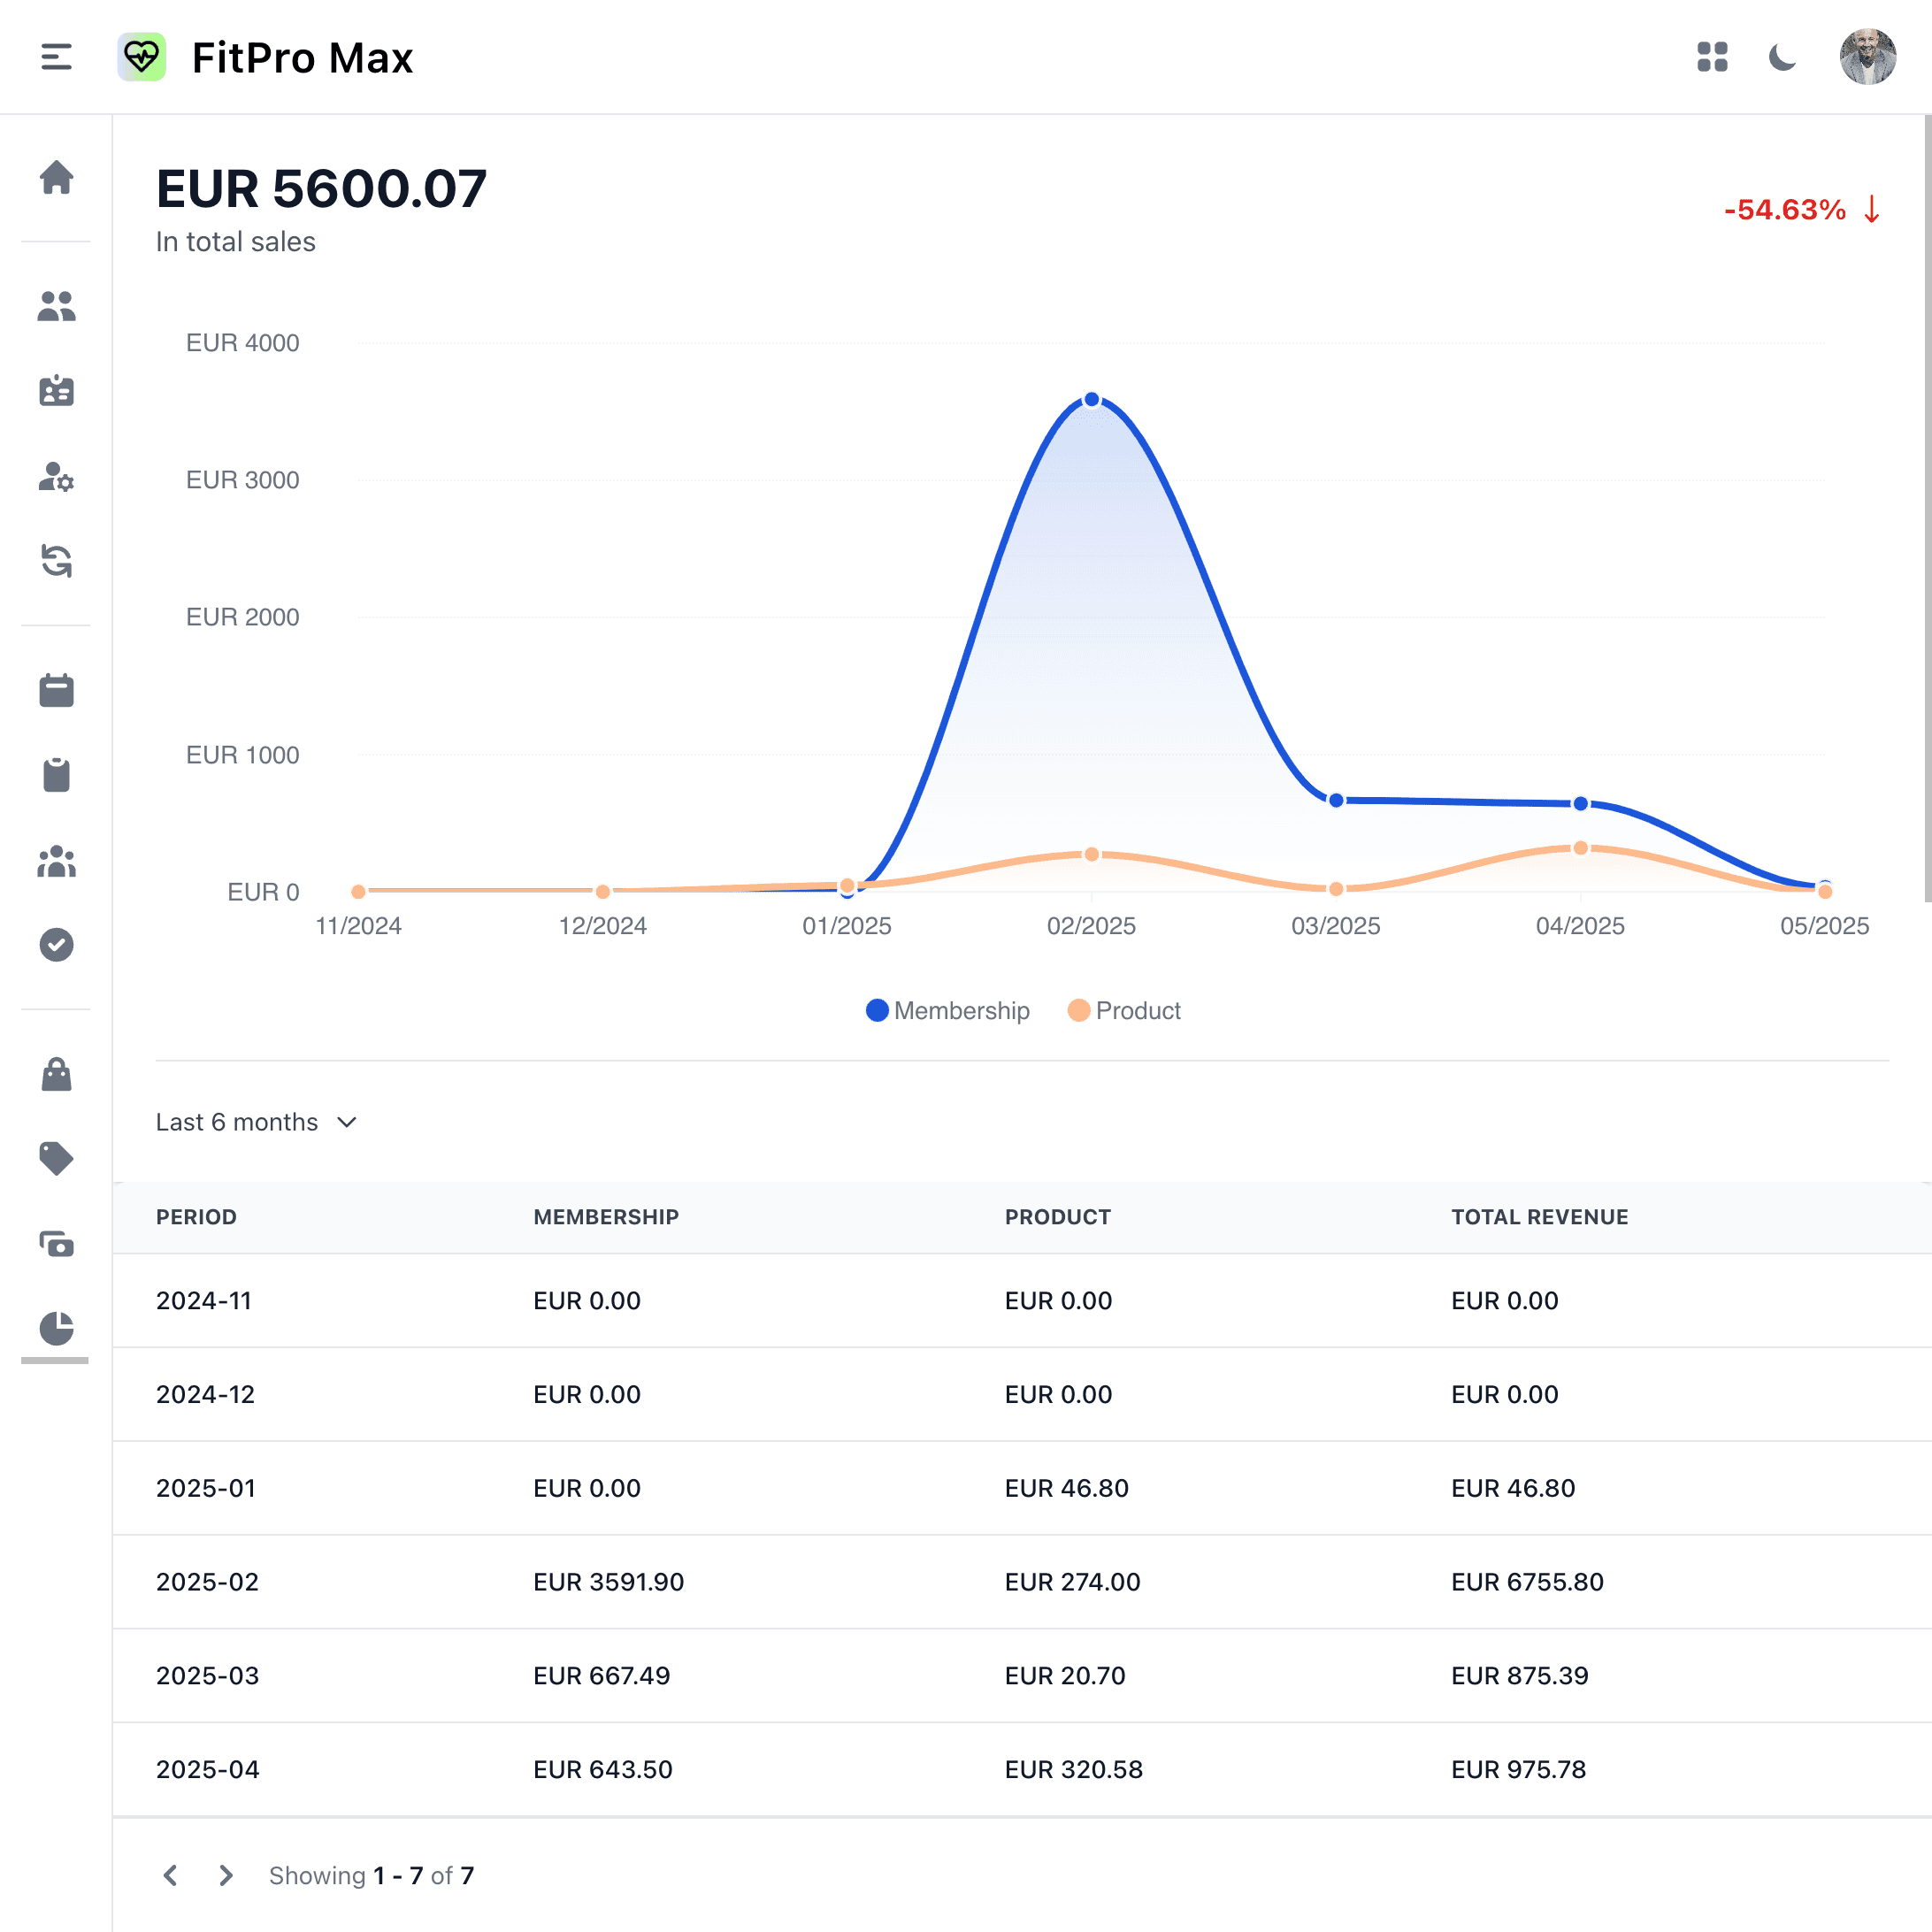Viewport: 1932px width, 1932px height.
Task: Open the Home dashboard icon
Action: click(57, 178)
